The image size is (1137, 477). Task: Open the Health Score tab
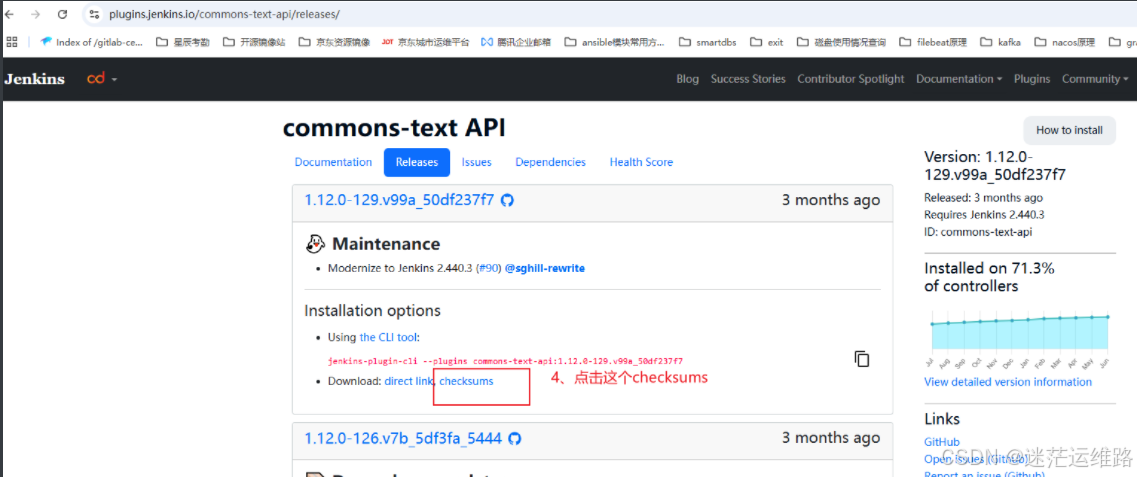641,162
